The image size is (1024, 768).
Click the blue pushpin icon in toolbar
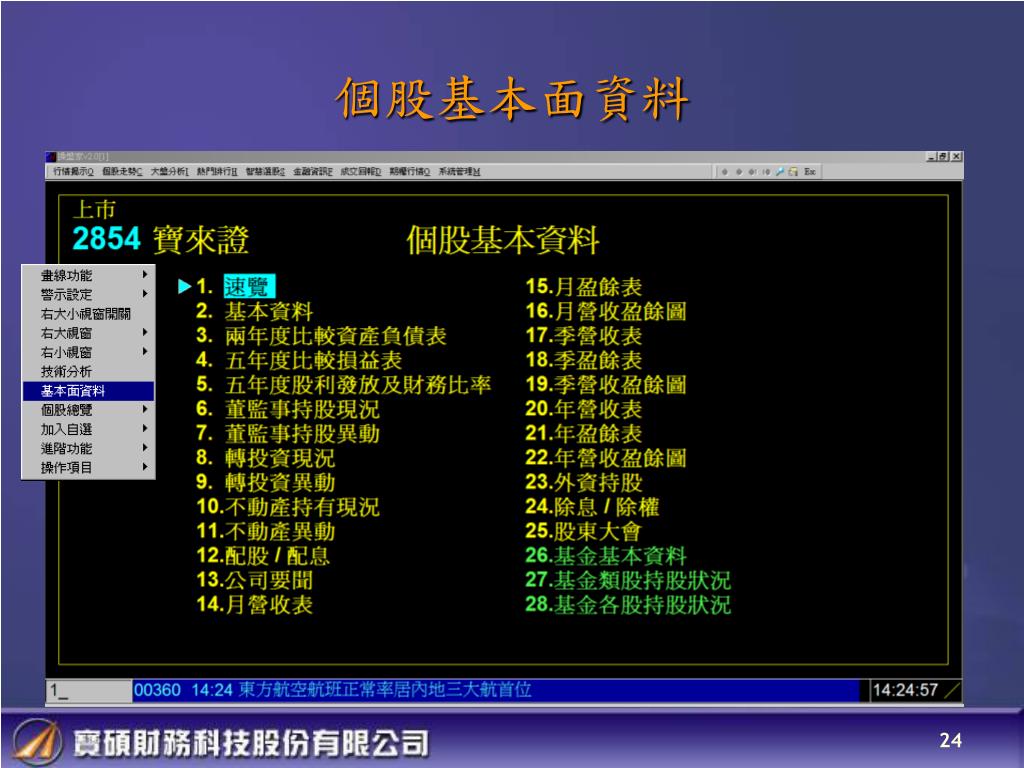tap(780, 172)
